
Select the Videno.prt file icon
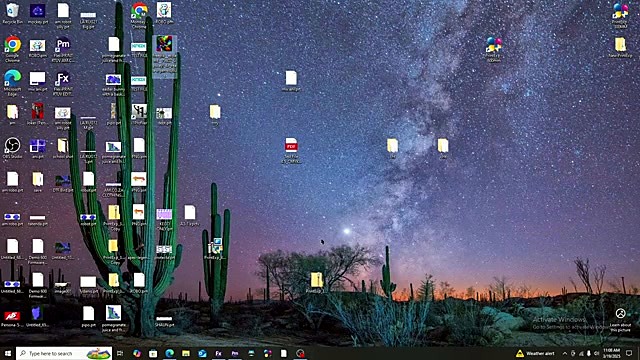coord(88,284)
